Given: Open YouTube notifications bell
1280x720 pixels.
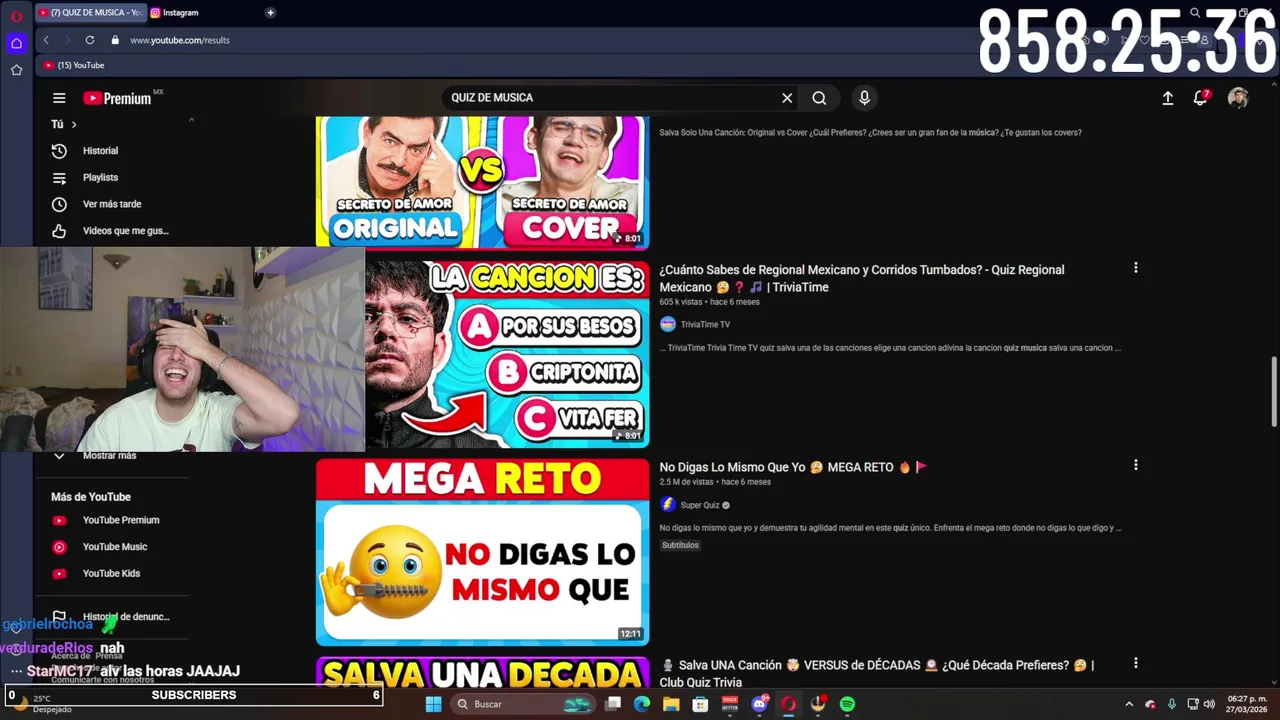Looking at the screenshot, I should click(x=1200, y=97).
